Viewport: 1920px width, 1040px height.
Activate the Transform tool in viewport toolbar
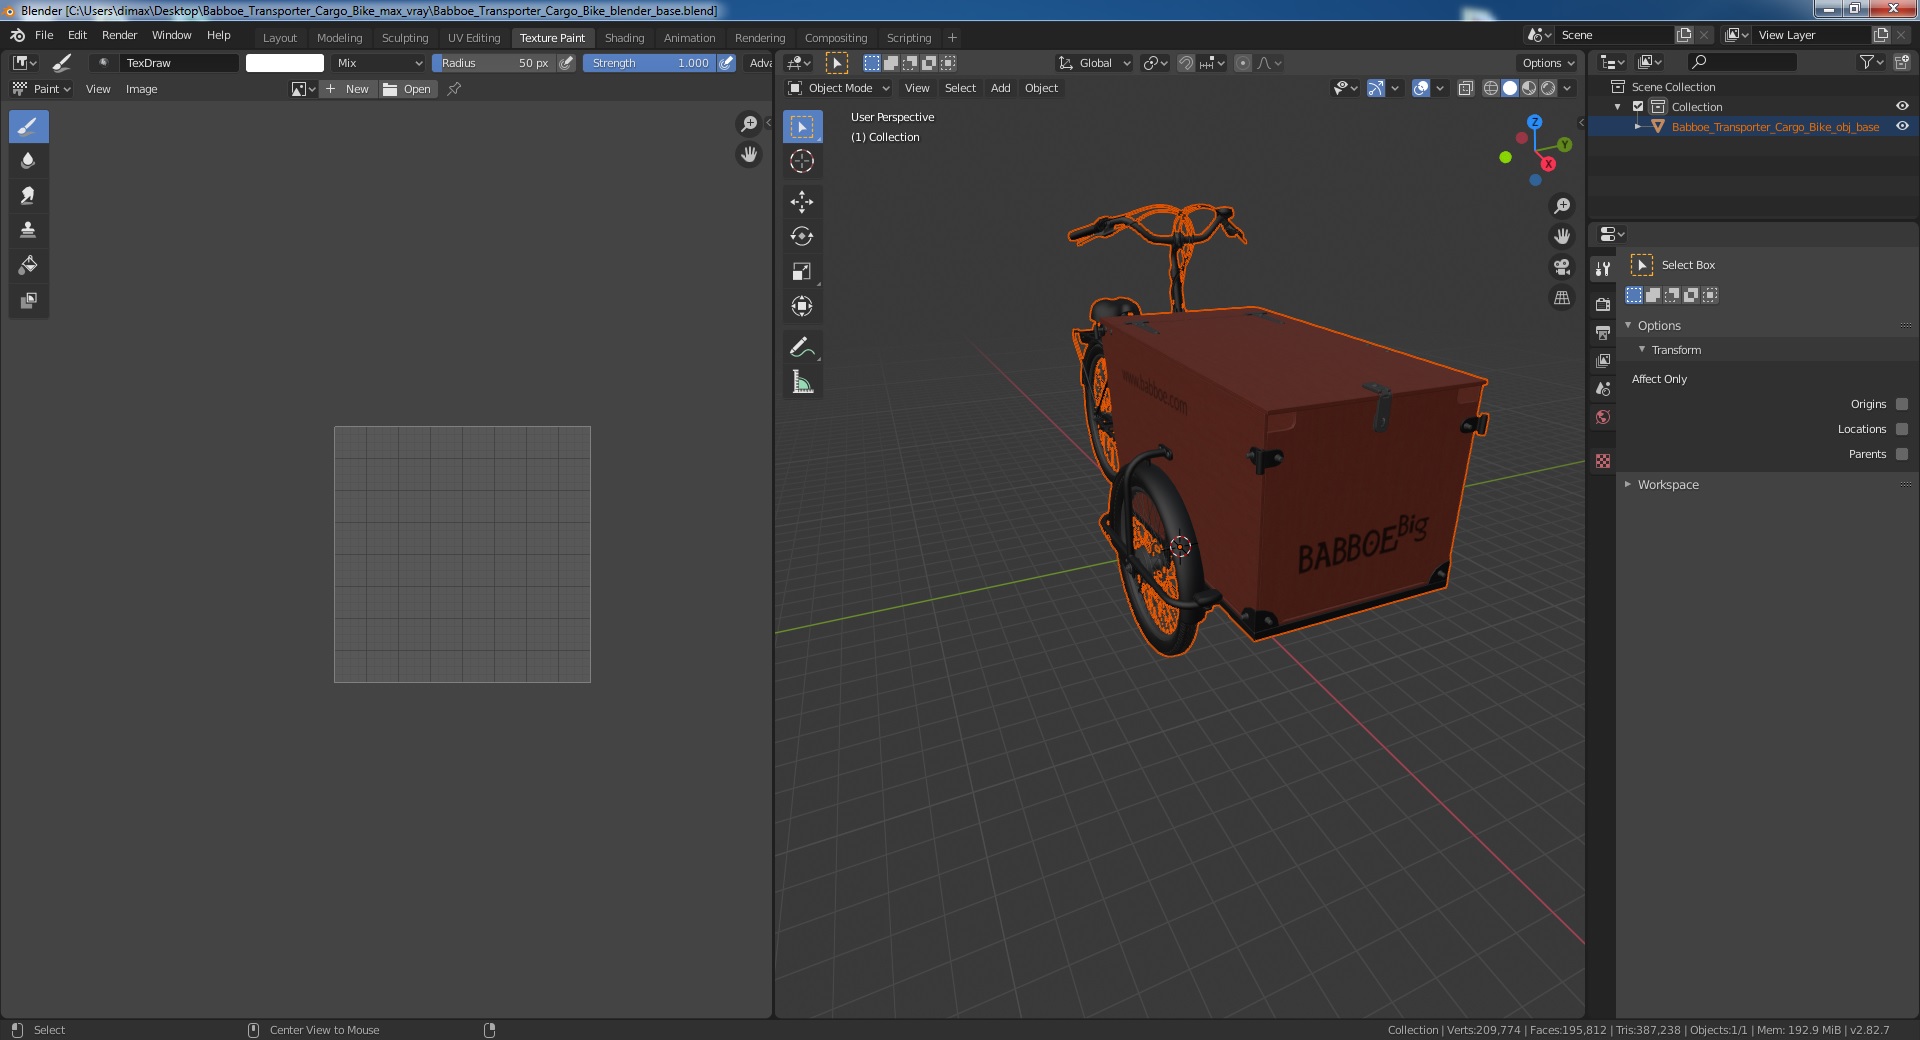[802, 307]
